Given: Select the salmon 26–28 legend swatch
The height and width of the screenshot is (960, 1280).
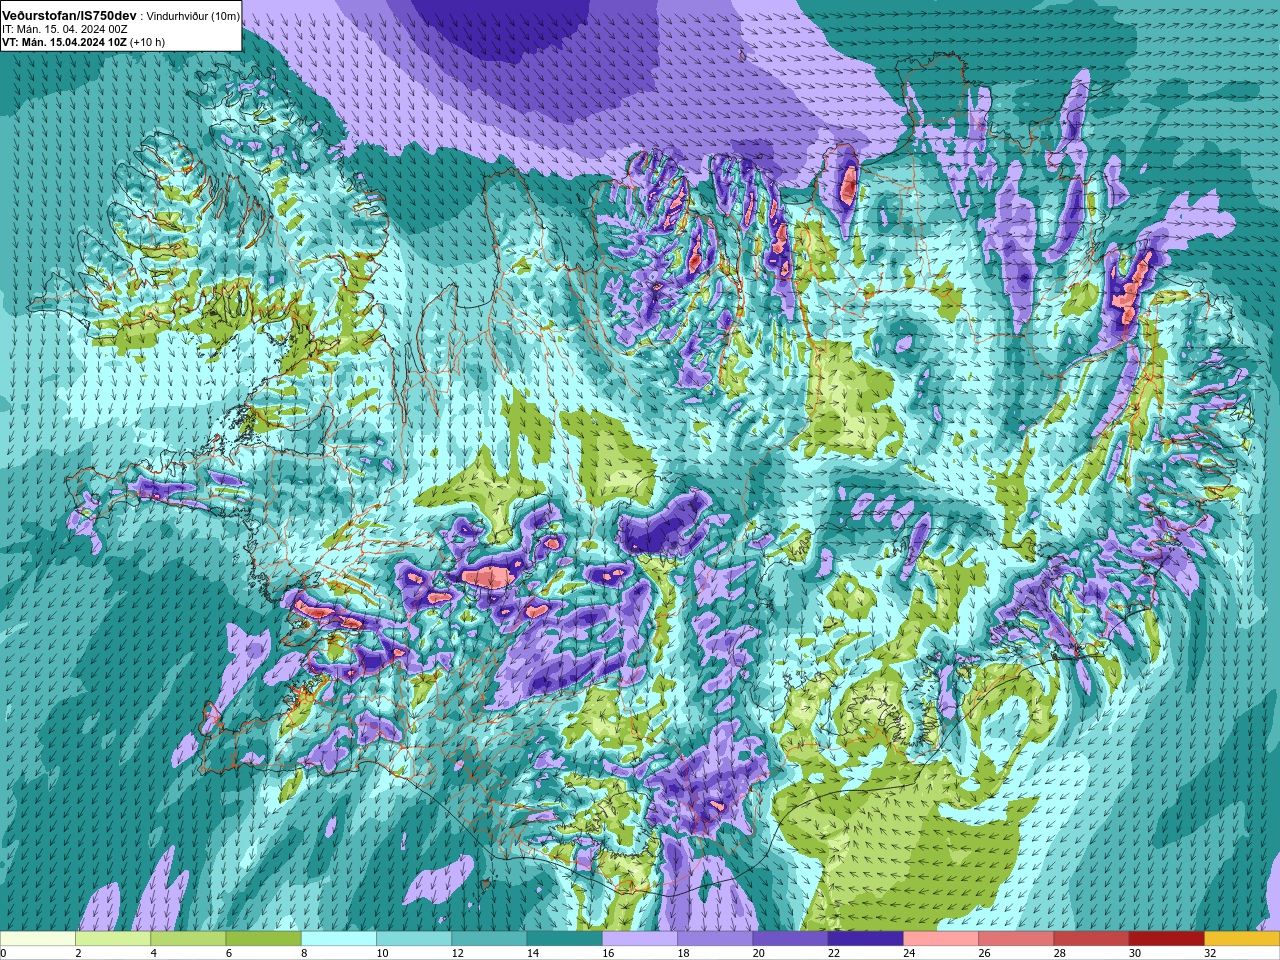Looking at the screenshot, I should pyautogui.click(x=1016, y=939).
